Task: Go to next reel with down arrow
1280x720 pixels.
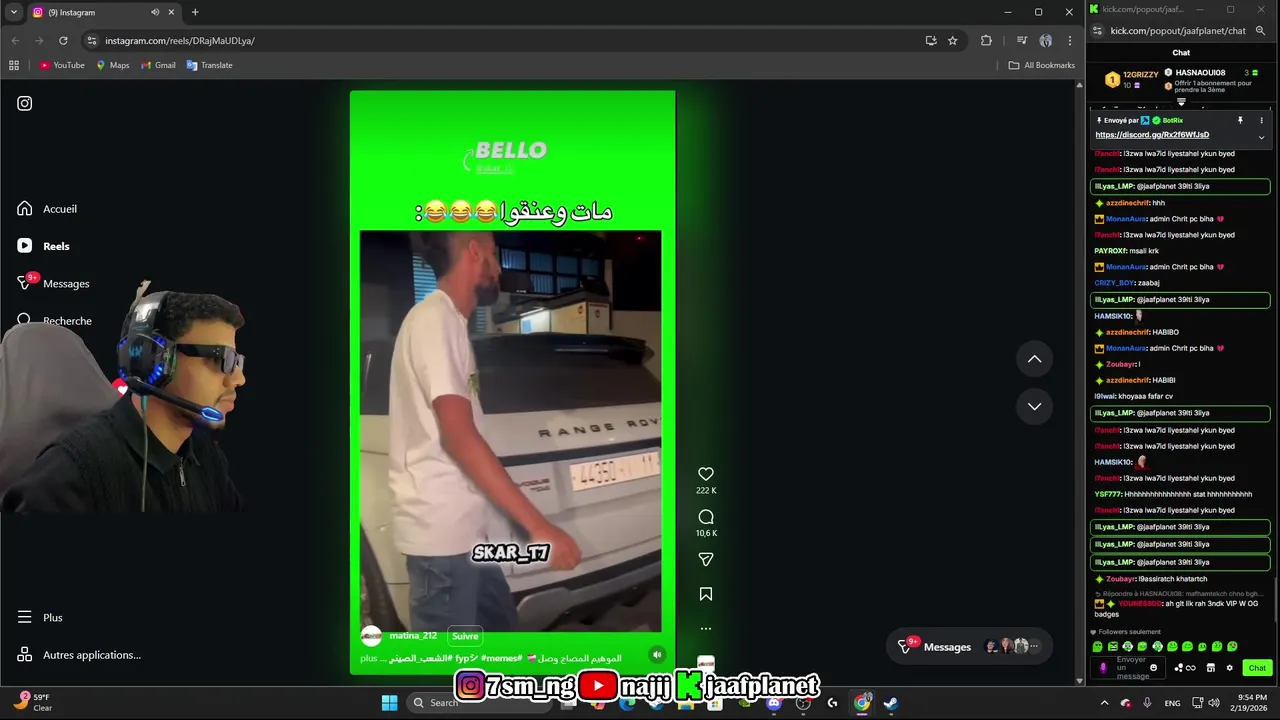Action: [x=1034, y=406]
